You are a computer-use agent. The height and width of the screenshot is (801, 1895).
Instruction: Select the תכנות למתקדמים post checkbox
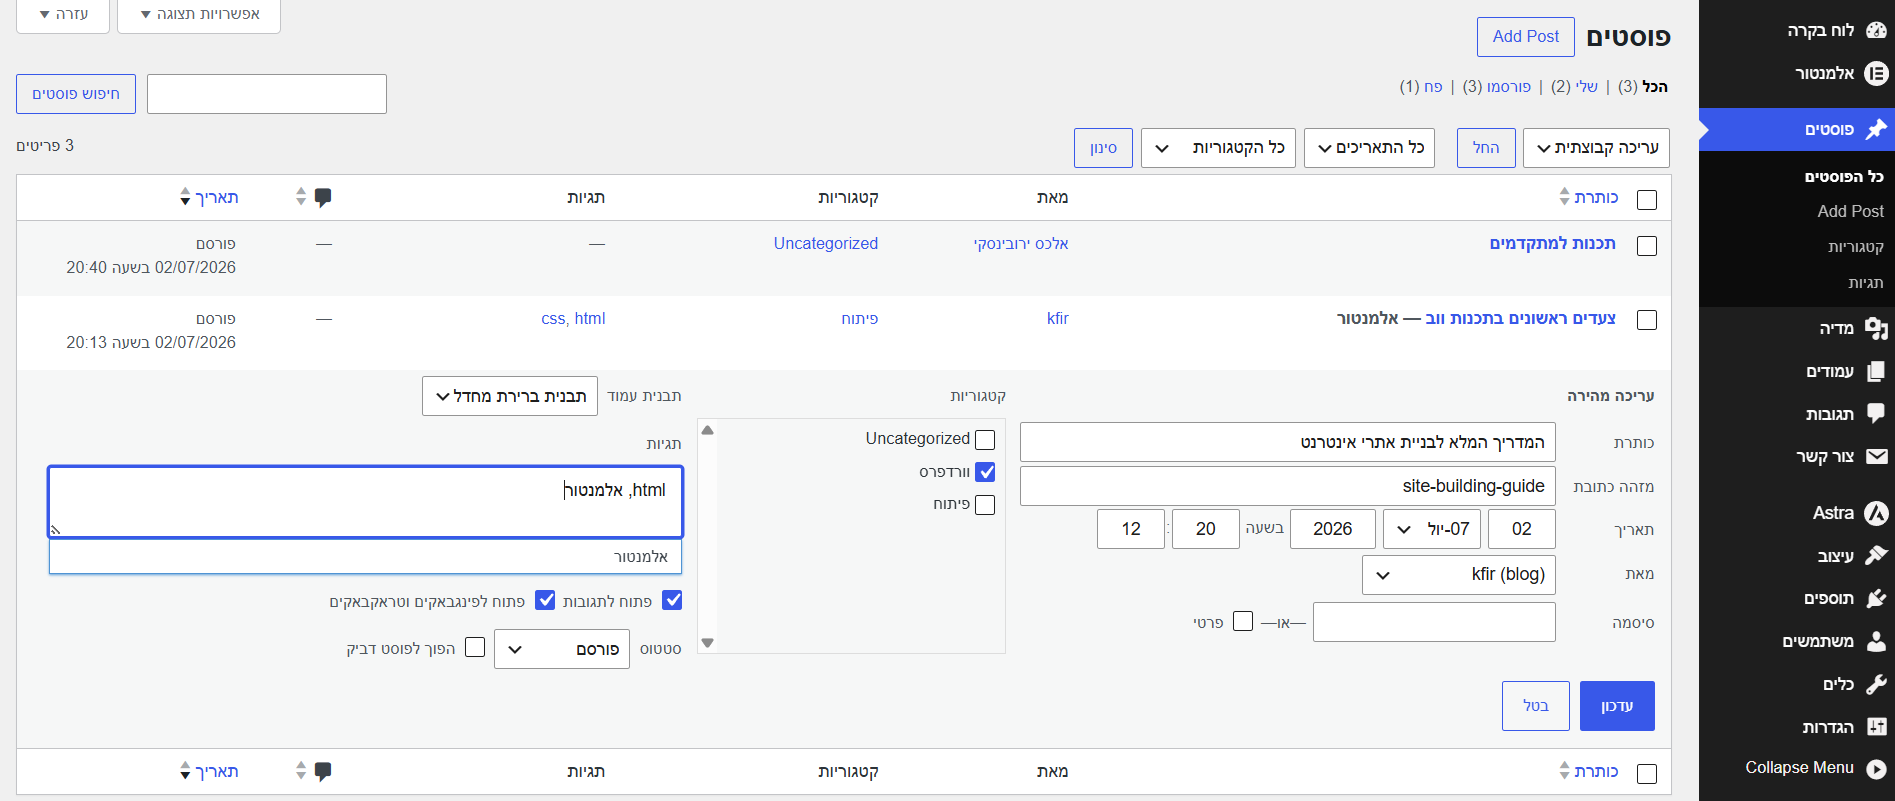click(1647, 245)
